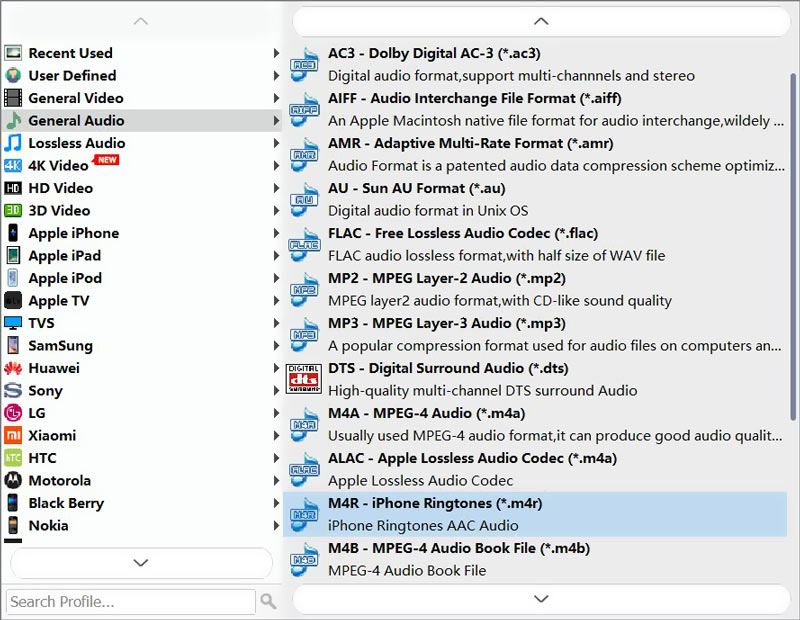Move the format list up with top arrow

tap(541, 21)
